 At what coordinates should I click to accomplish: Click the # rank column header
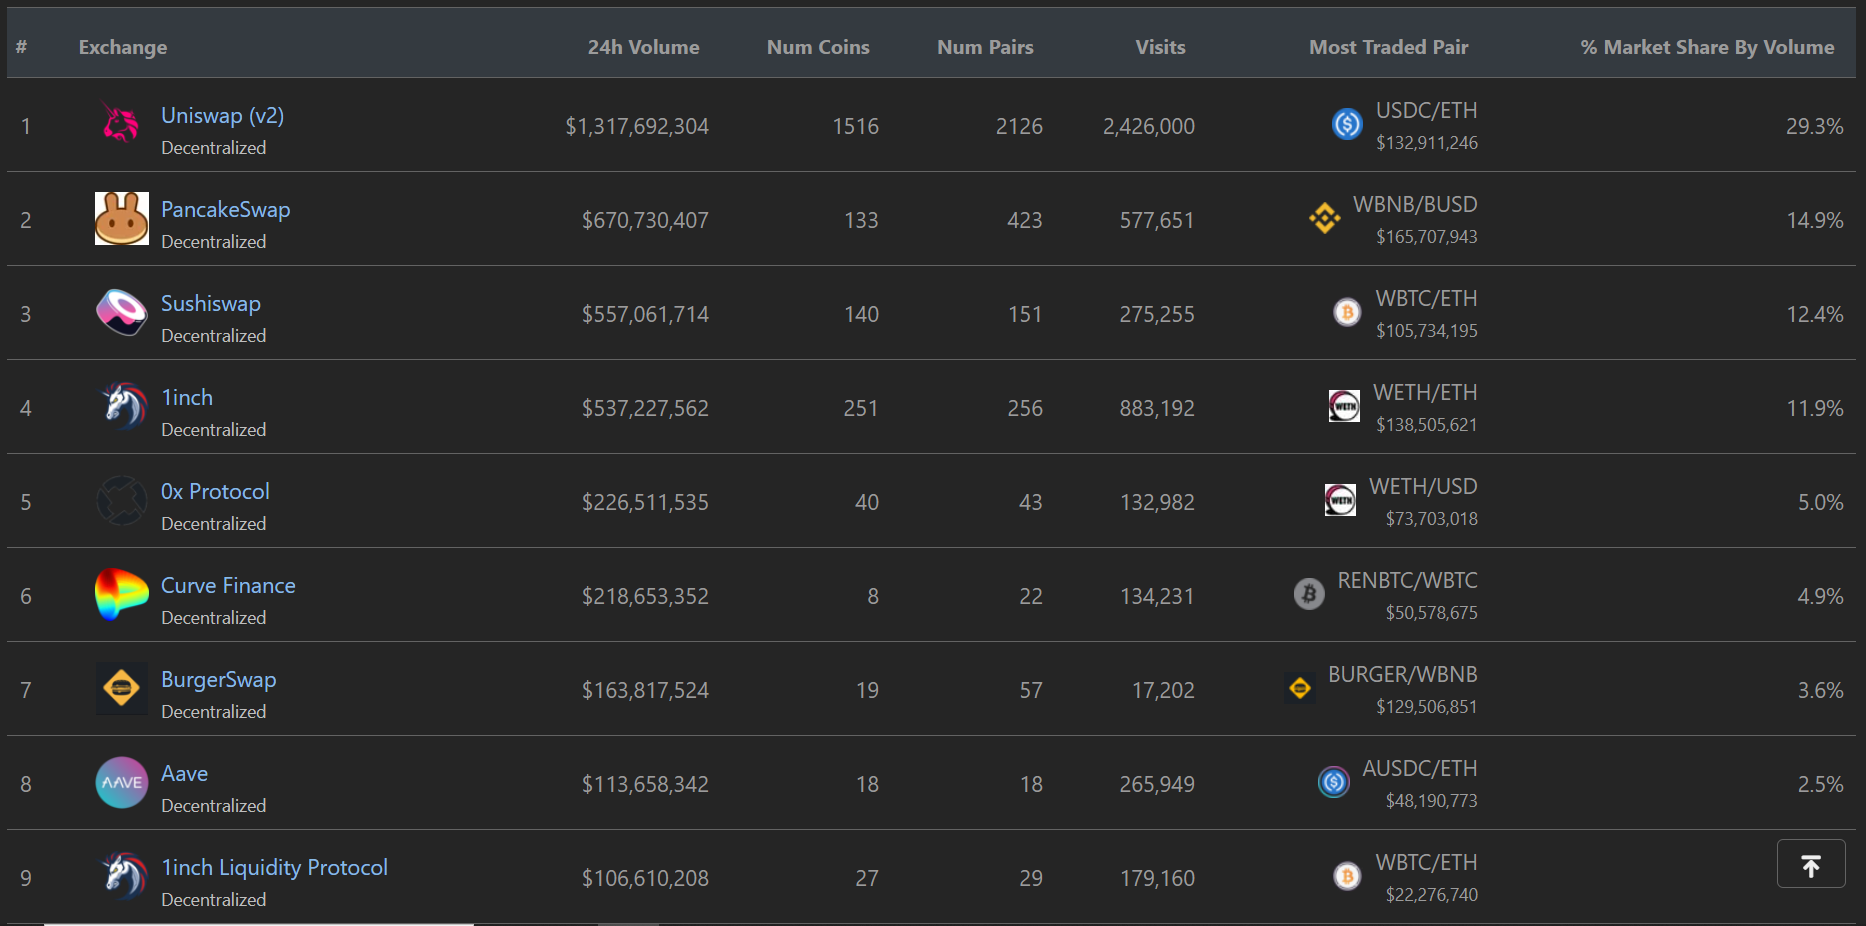coord(21,47)
